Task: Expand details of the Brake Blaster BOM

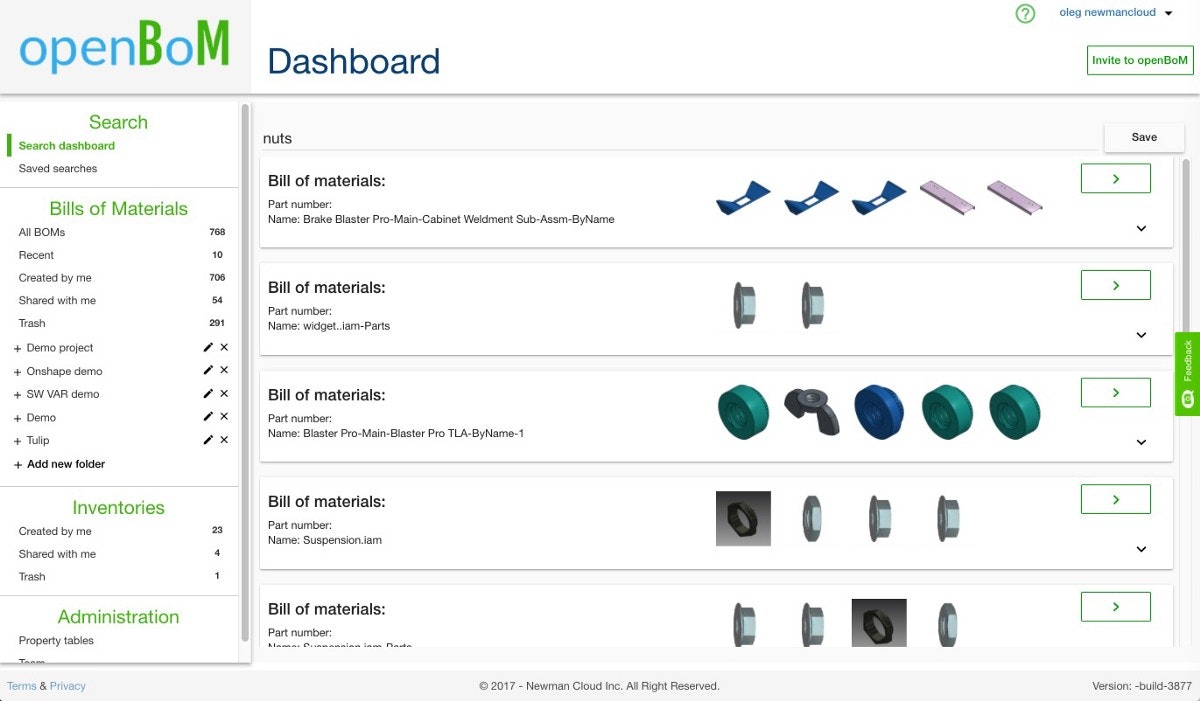Action: 1141,228
